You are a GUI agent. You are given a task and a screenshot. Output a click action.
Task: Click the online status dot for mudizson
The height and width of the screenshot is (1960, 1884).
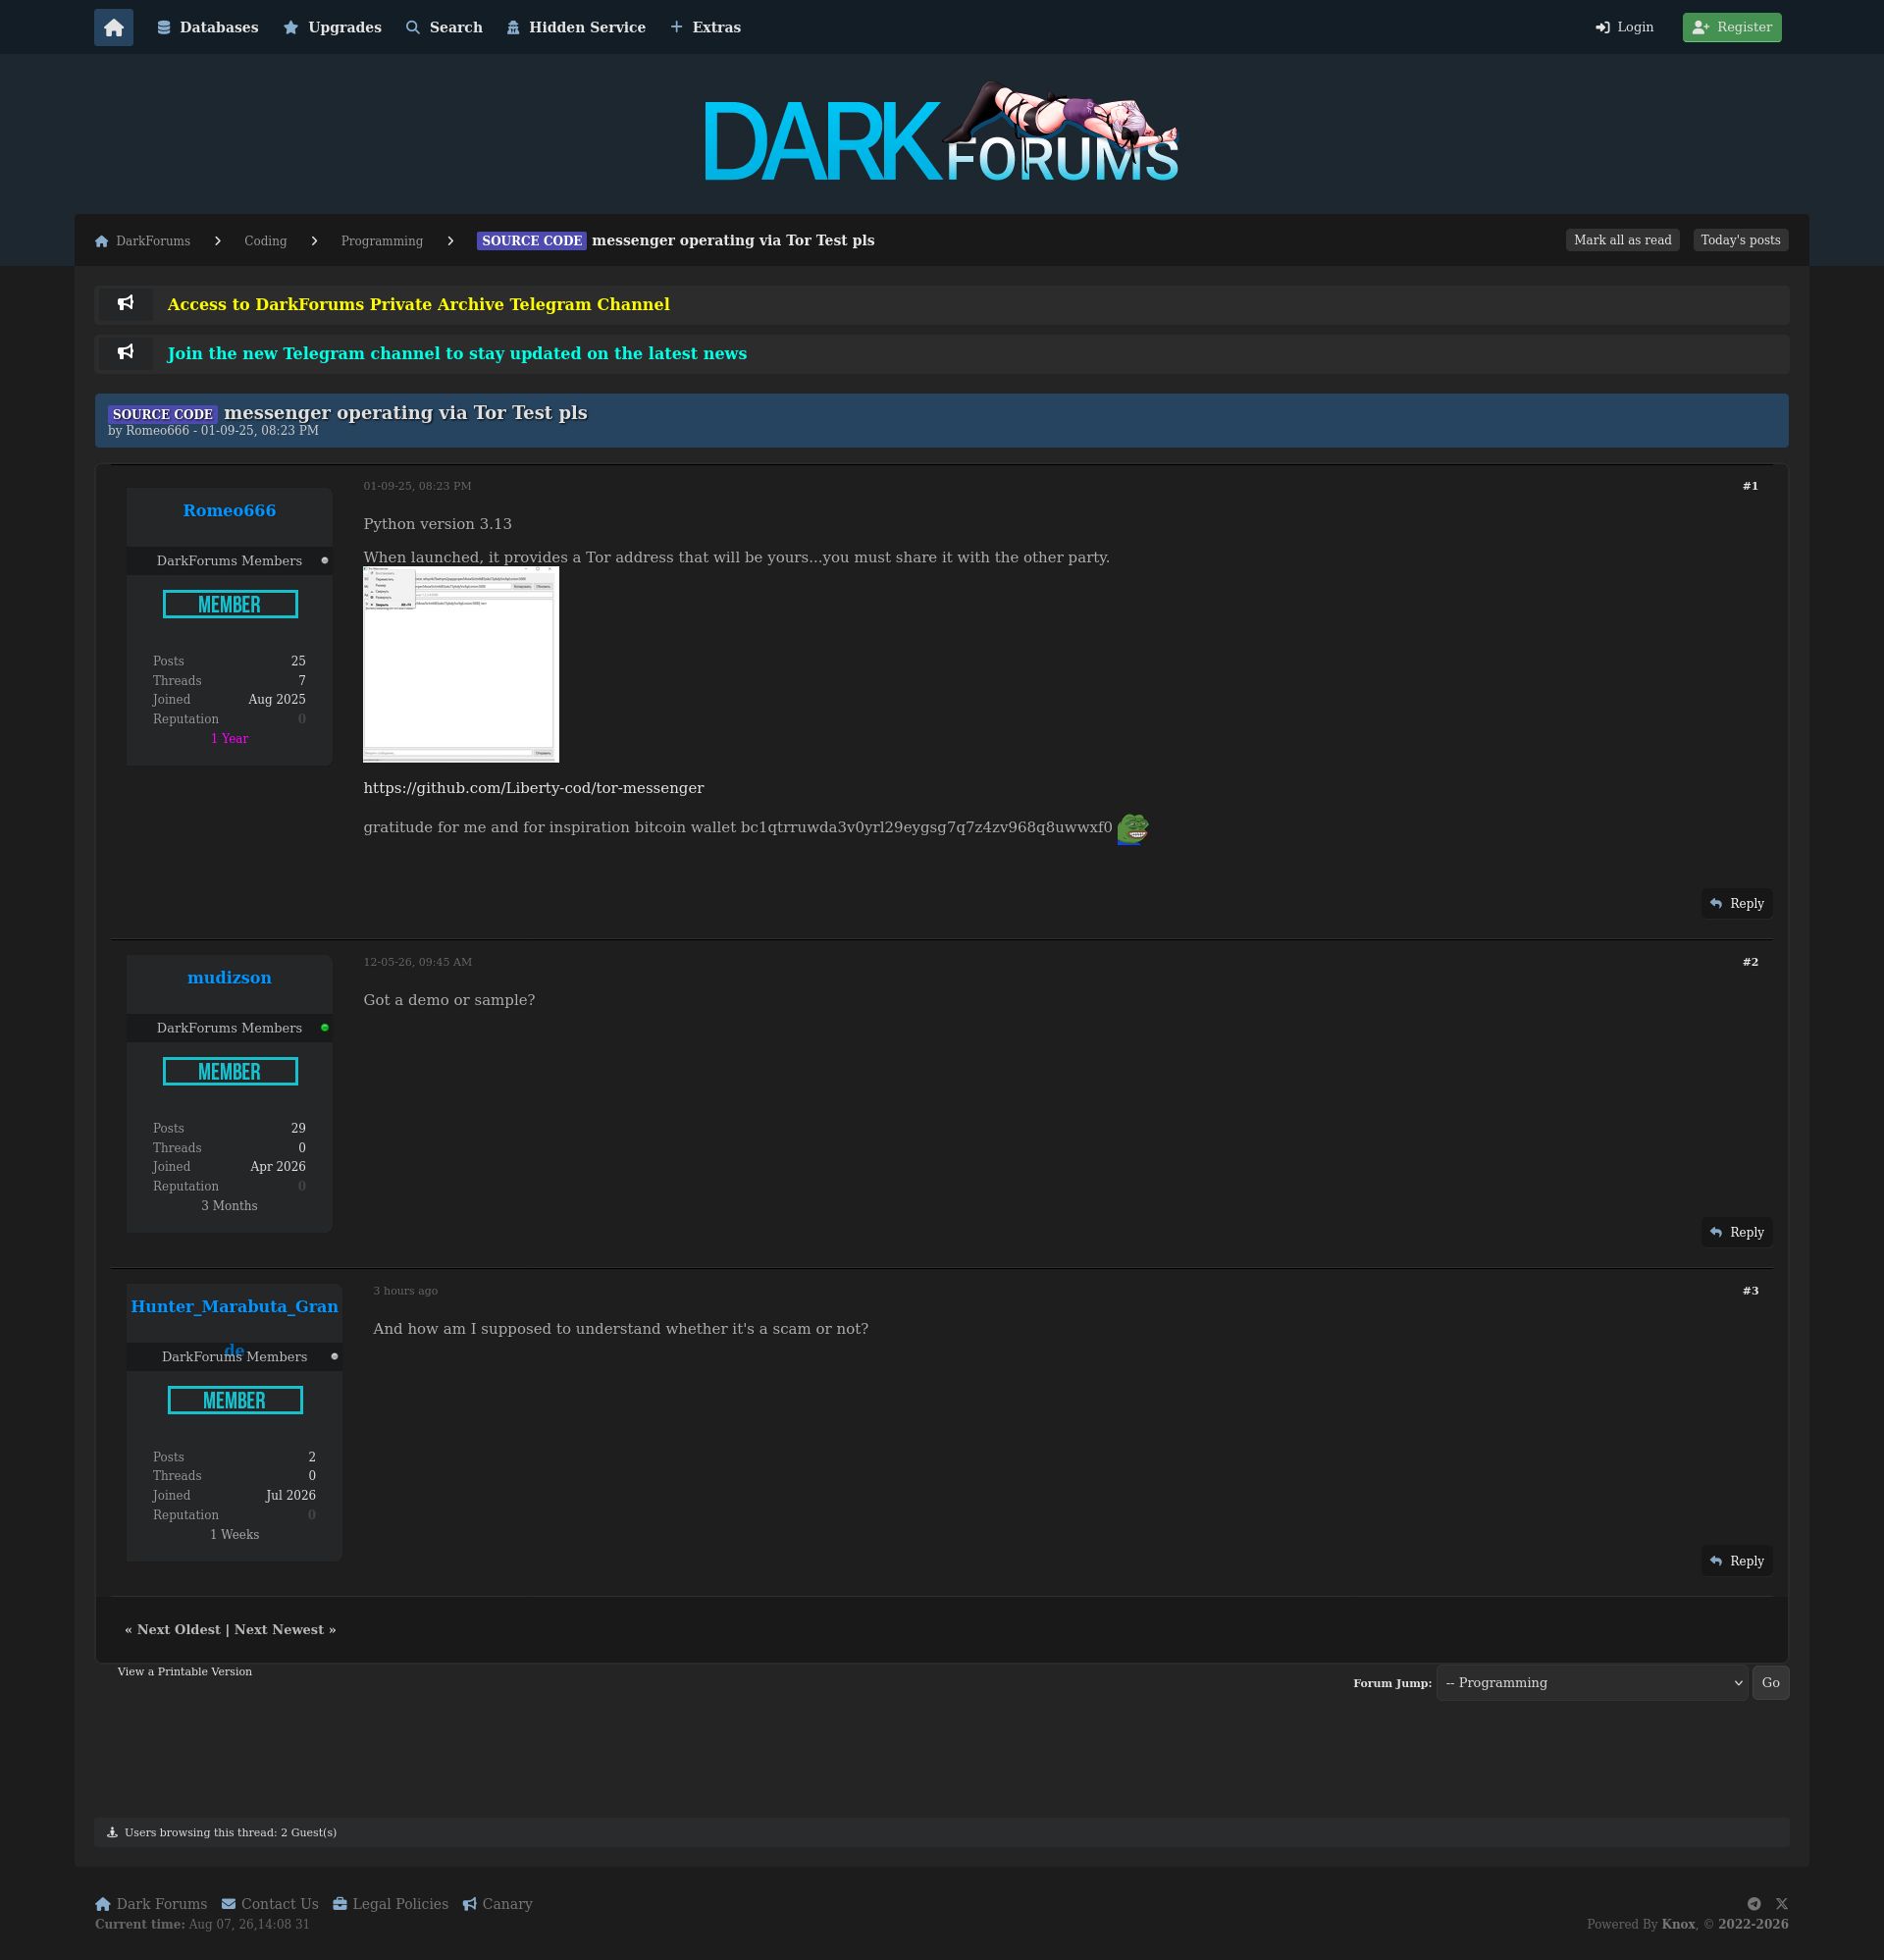[x=324, y=1028]
